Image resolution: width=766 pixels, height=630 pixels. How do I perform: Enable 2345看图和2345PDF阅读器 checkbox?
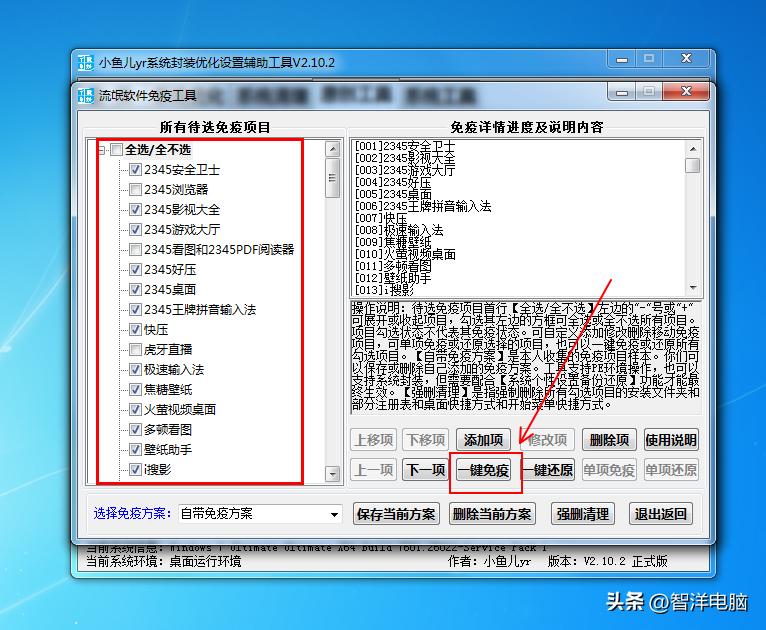click(135, 250)
